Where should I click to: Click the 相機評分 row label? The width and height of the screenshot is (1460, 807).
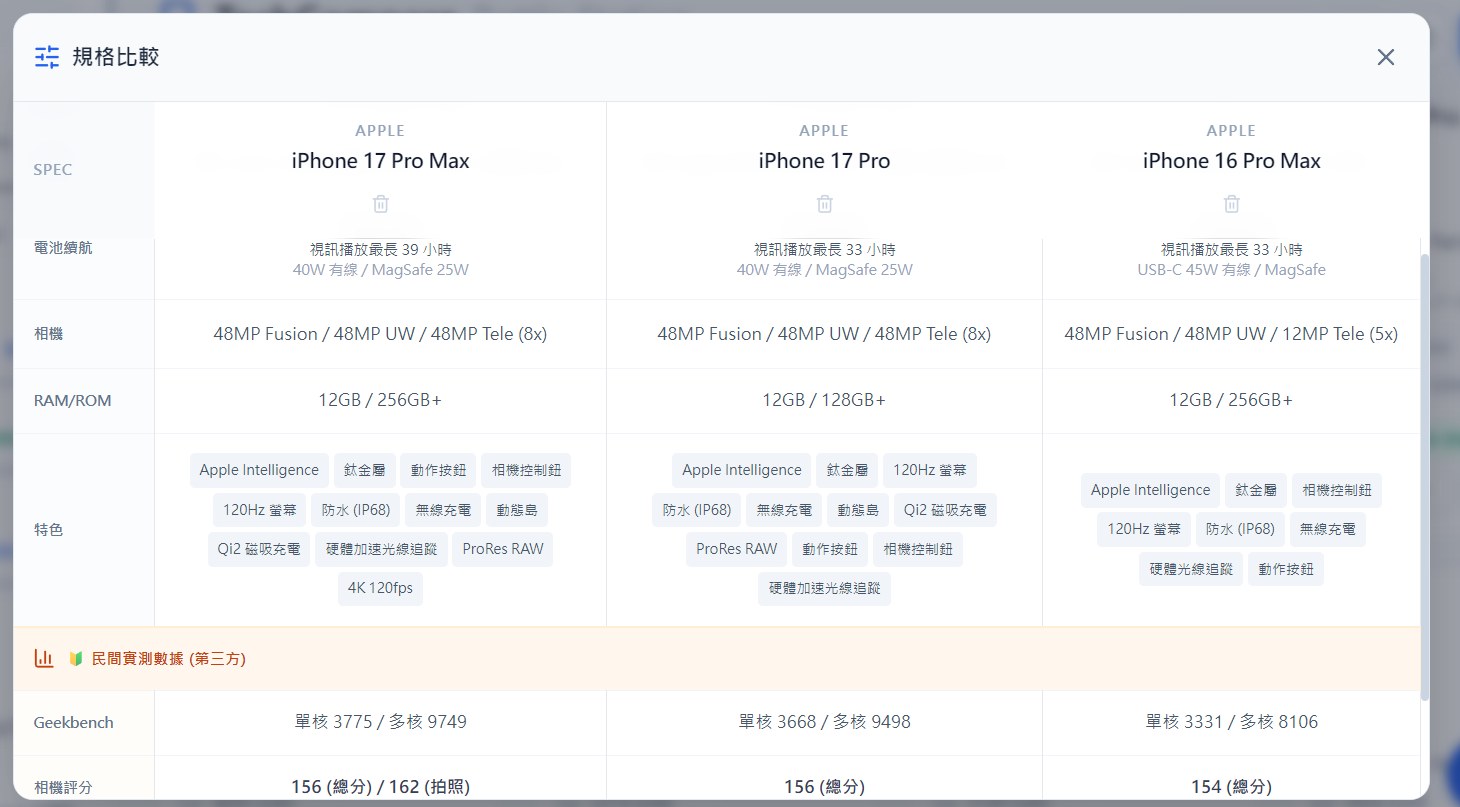(63, 787)
